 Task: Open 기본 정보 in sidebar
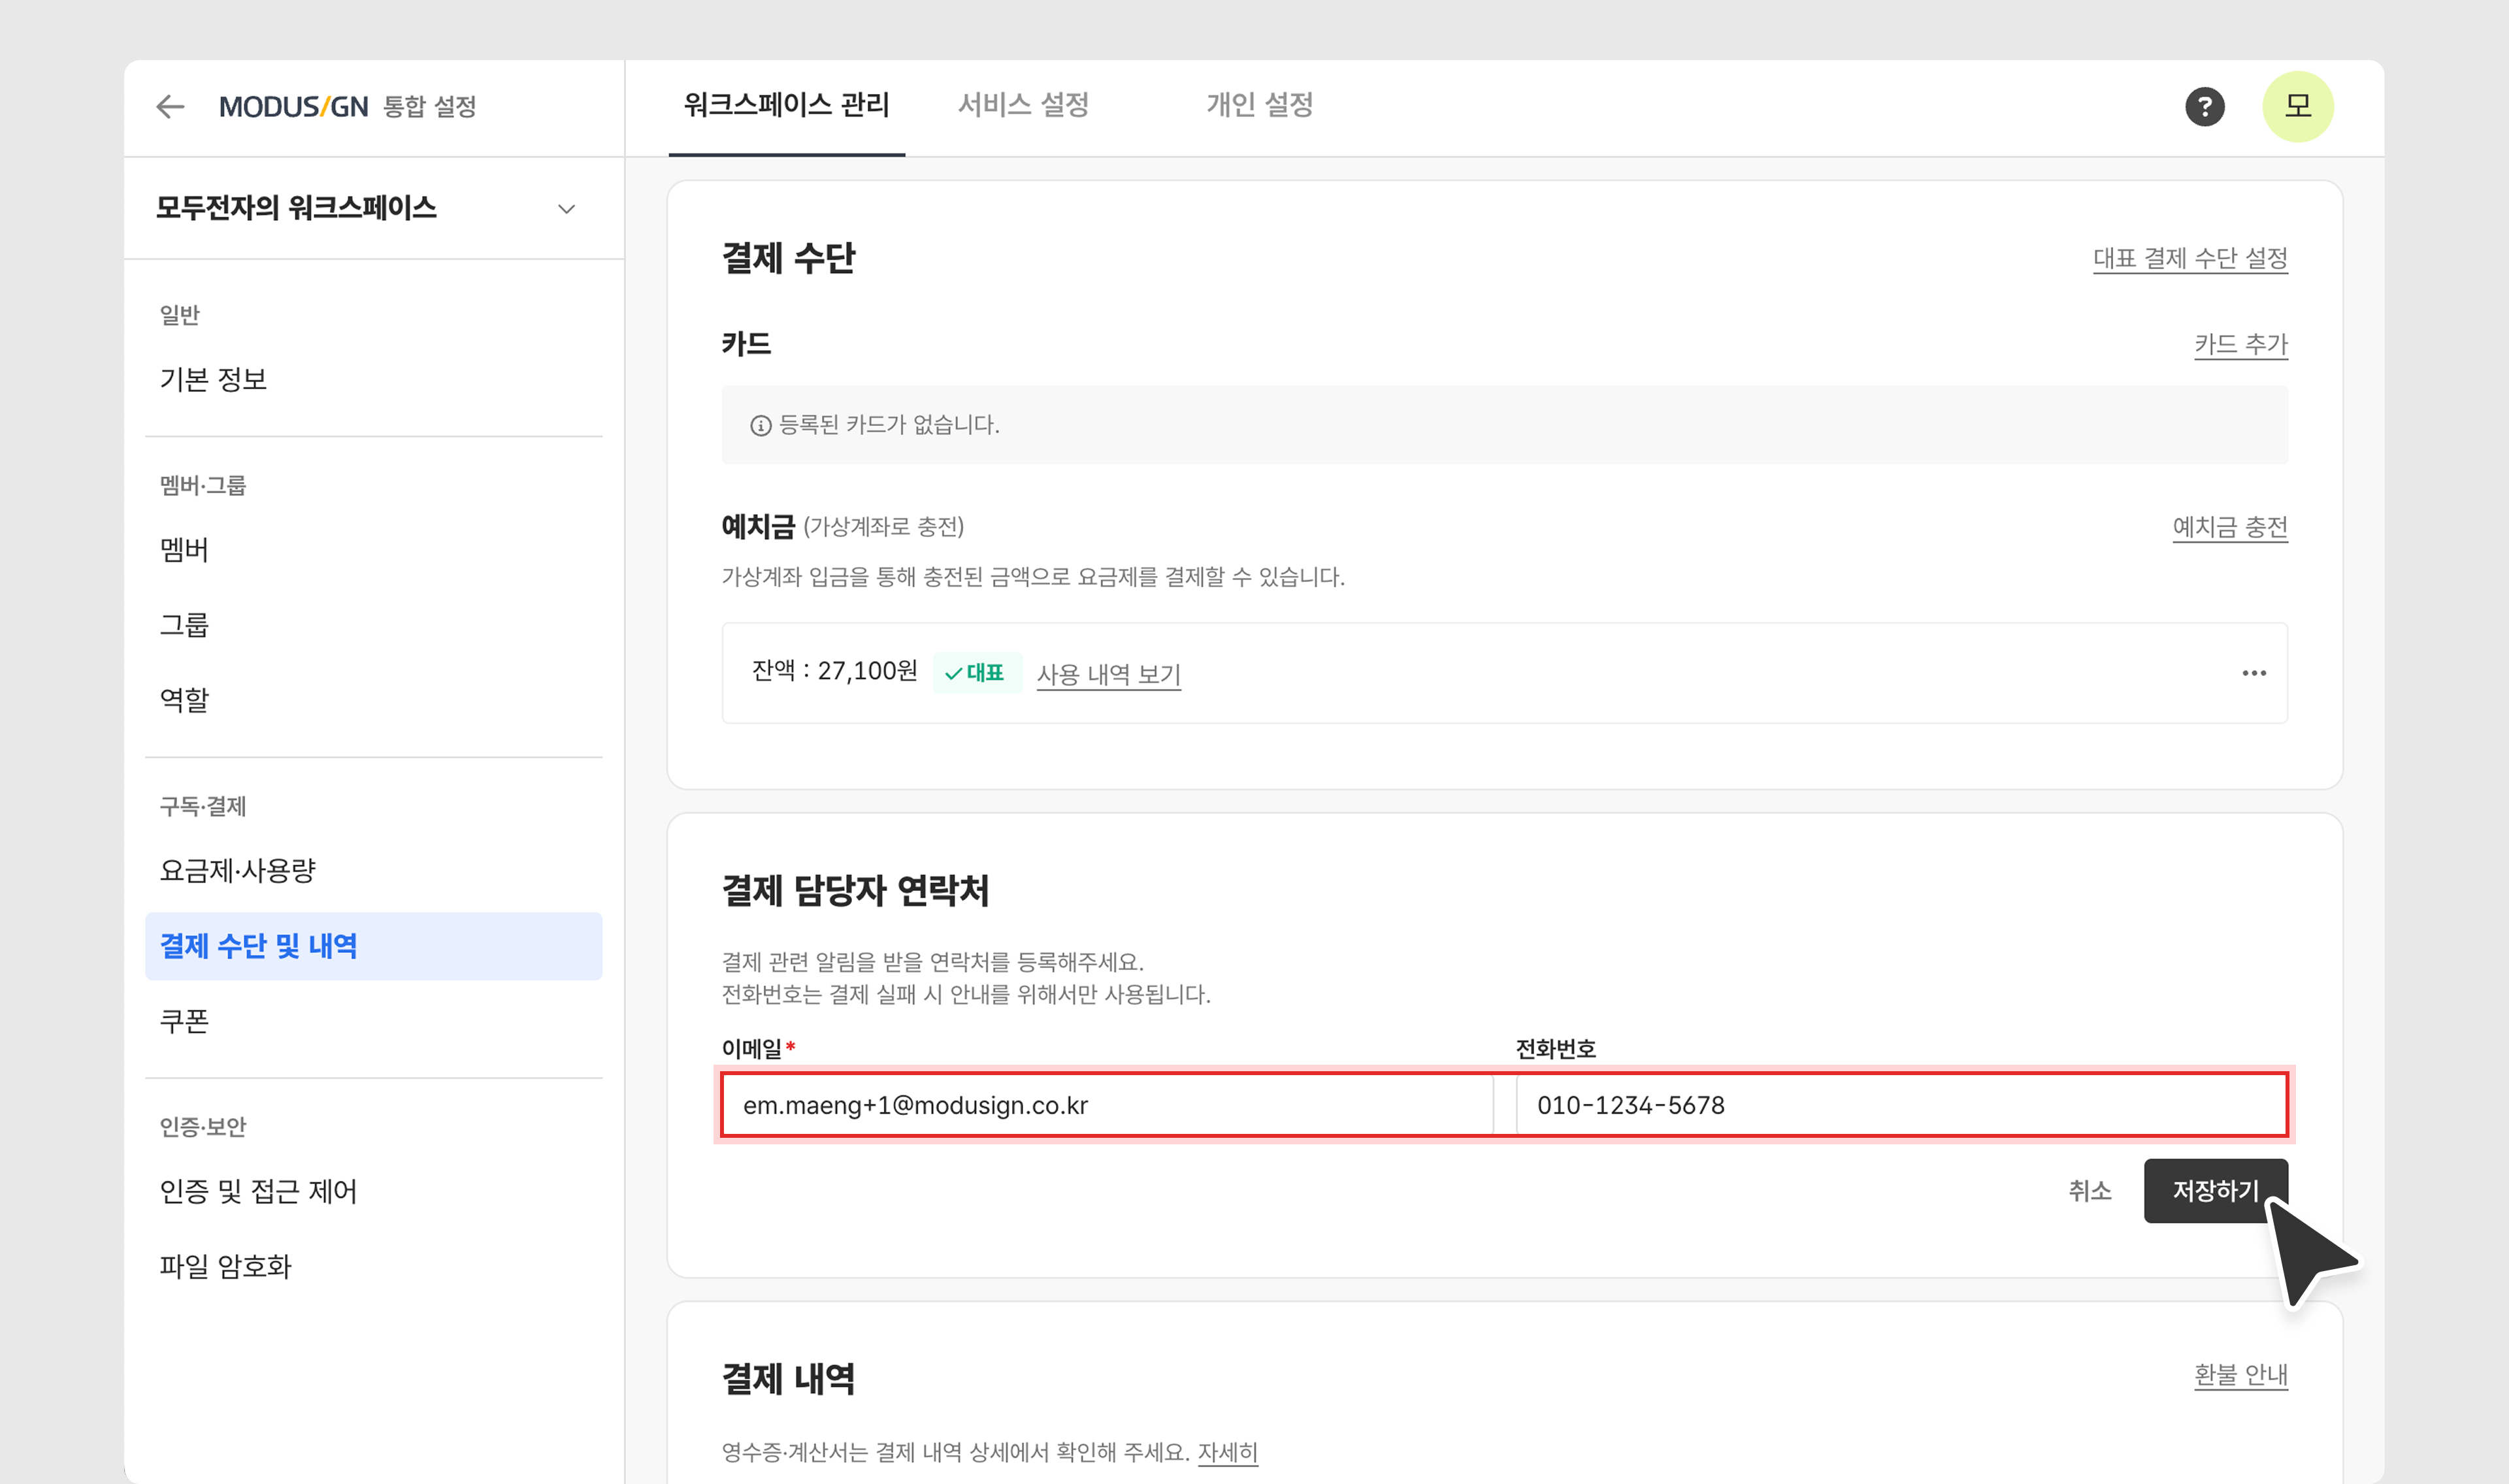tap(214, 379)
